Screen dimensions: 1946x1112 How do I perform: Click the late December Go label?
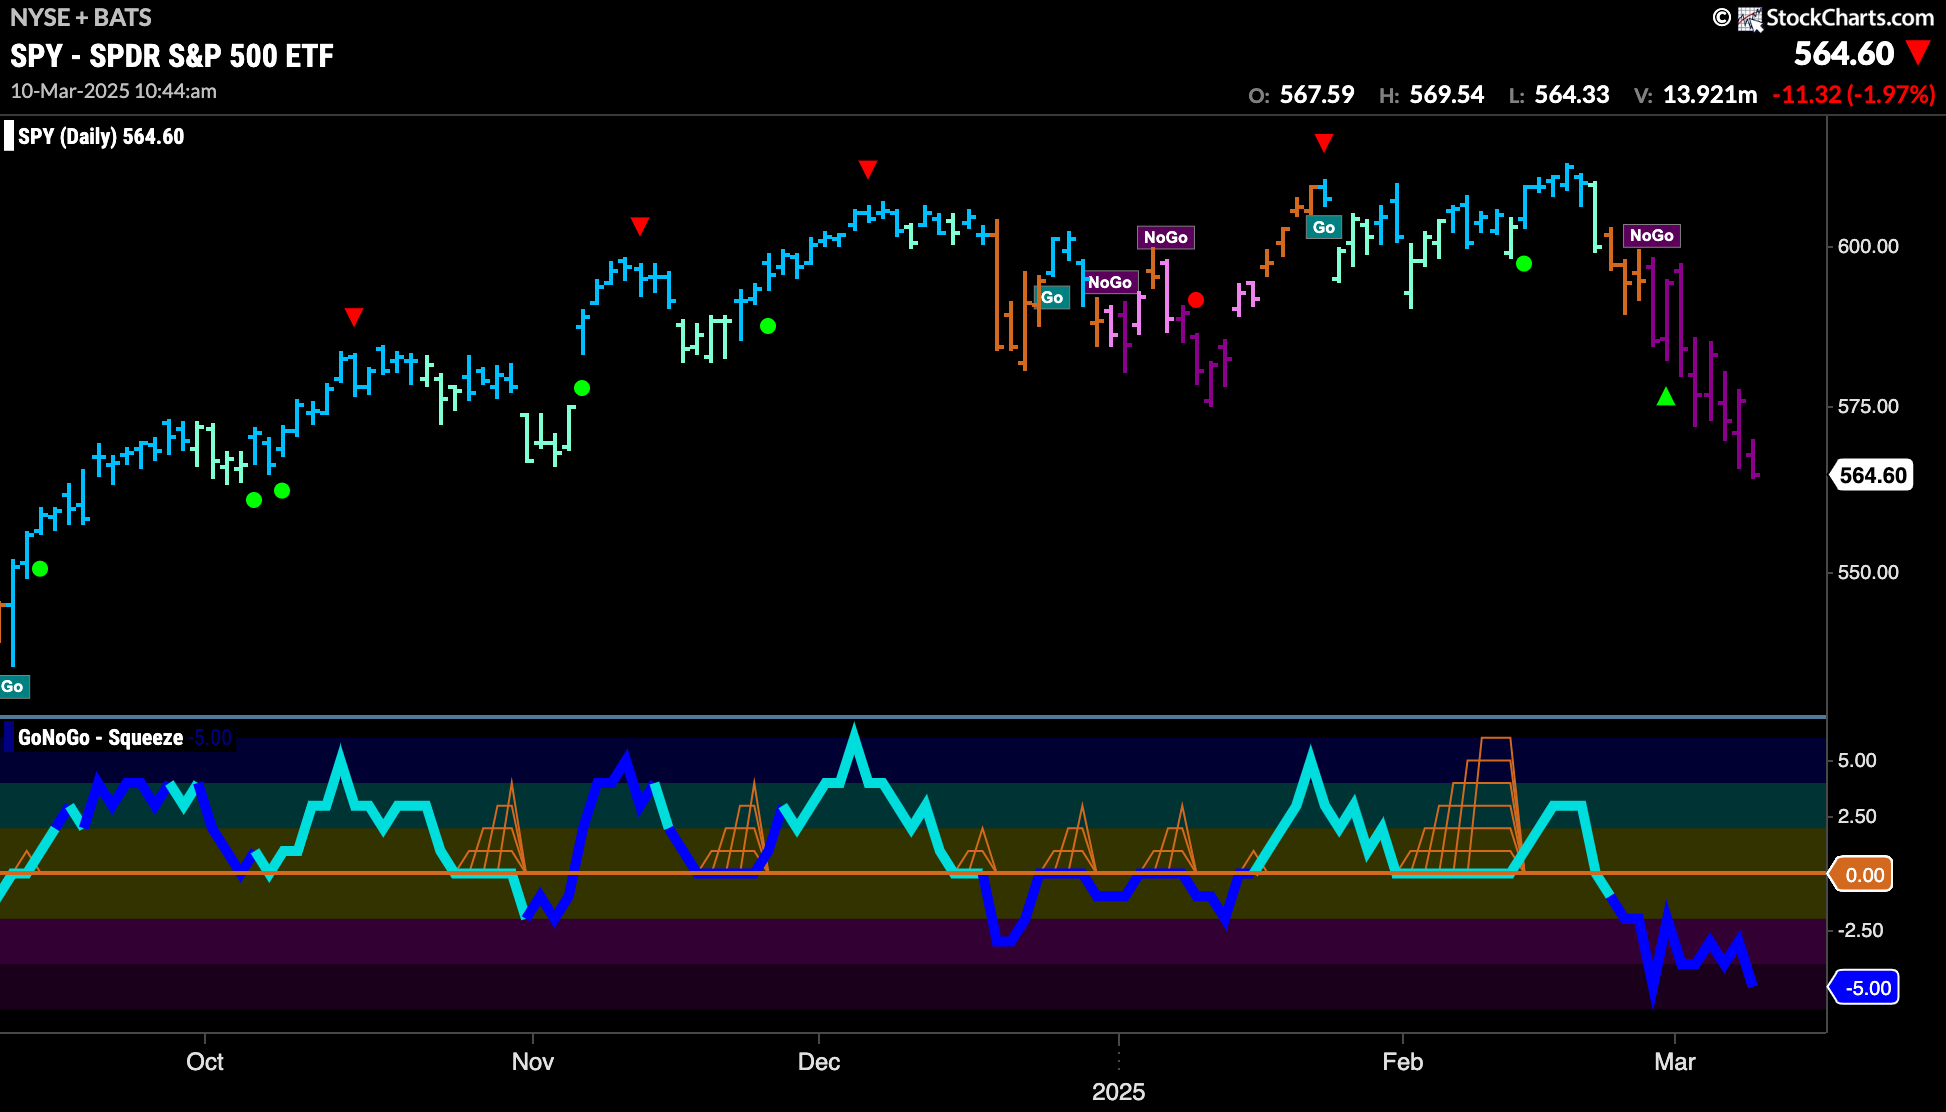[1052, 297]
